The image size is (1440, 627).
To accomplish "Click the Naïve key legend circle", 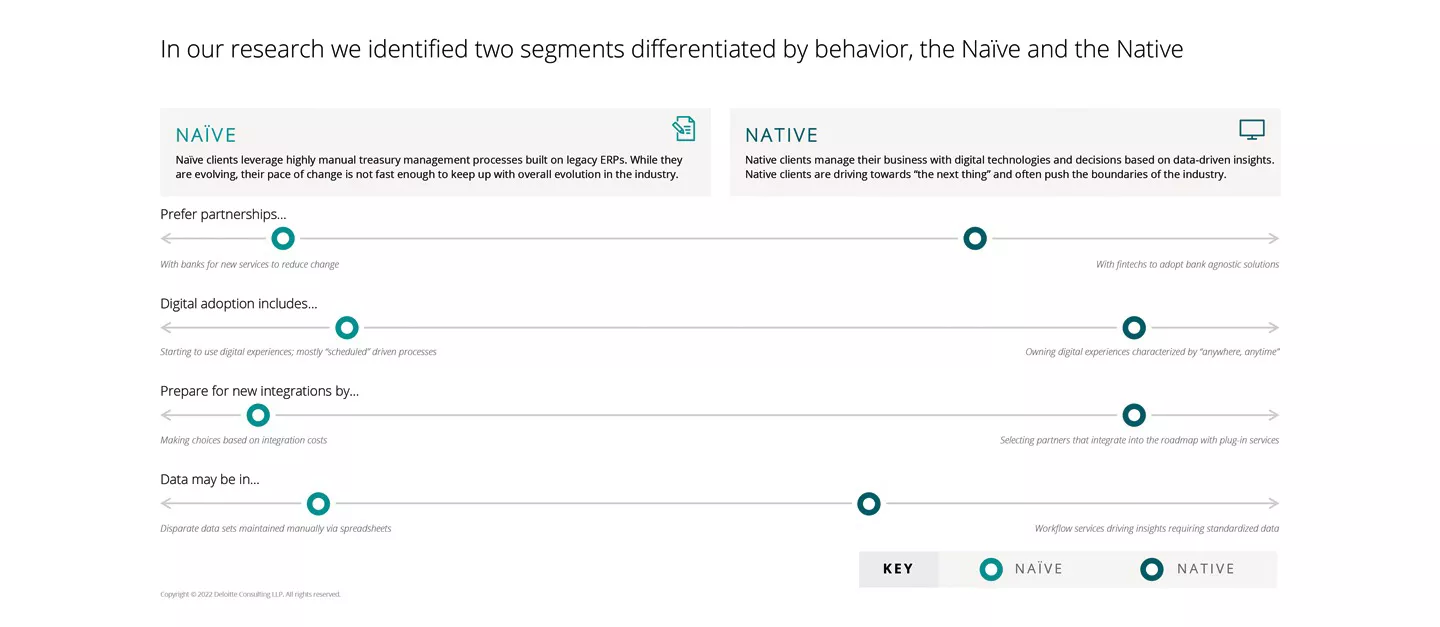I will (x=991, y=569).
